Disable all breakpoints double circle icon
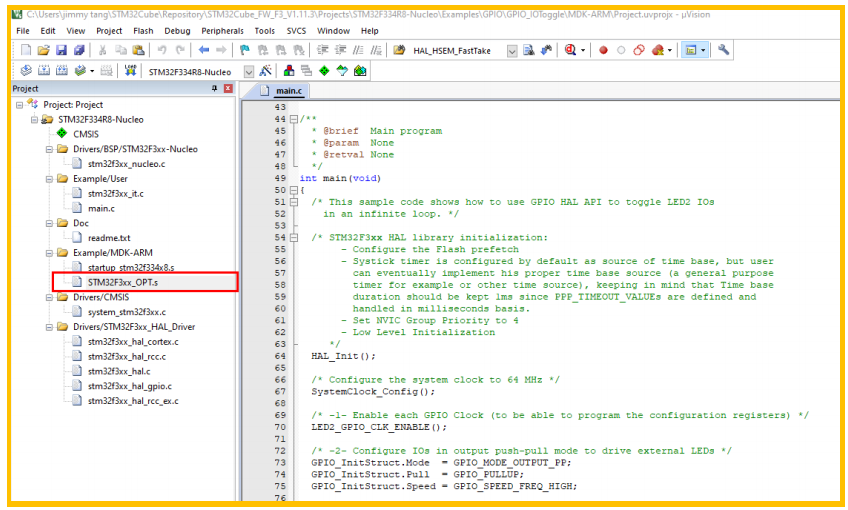 639,50
